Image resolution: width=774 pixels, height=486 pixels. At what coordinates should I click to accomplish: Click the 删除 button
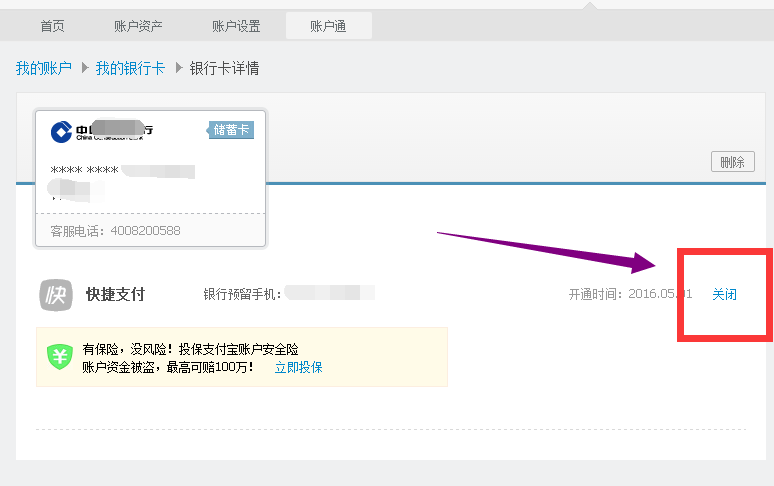click(x=733, y=162)
